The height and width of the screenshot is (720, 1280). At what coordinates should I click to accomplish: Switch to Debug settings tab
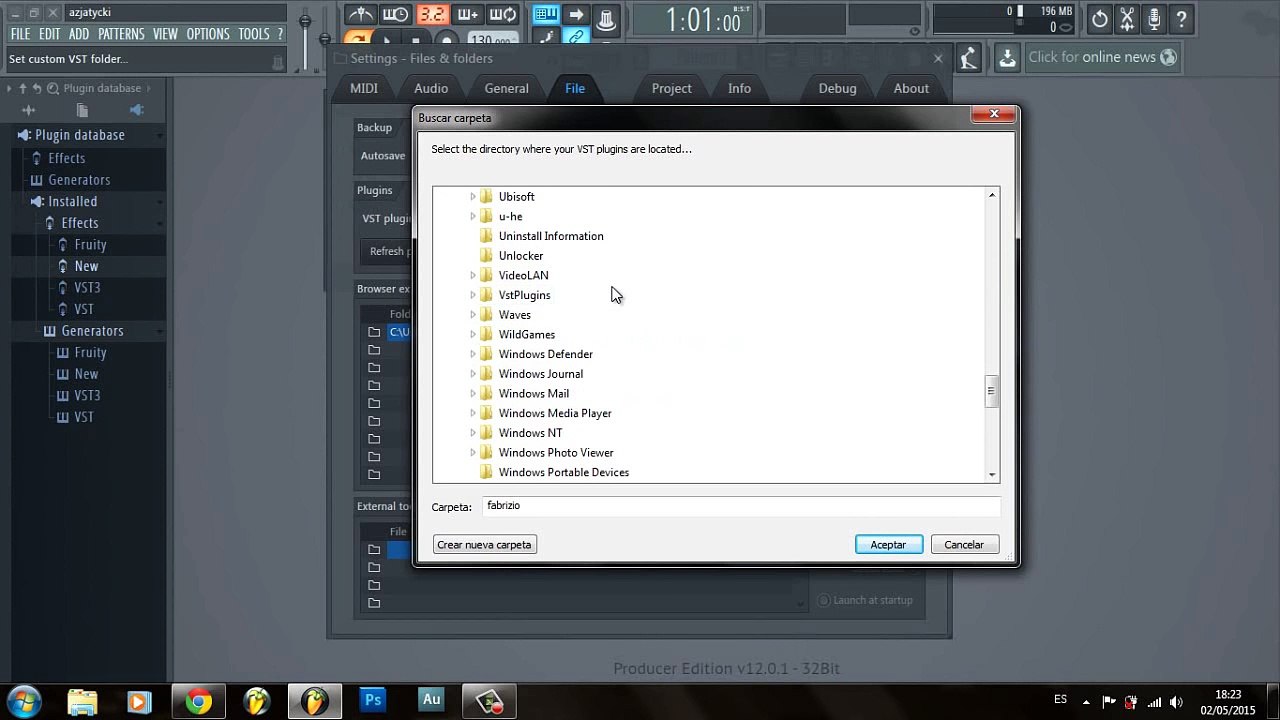click(838, 88)
